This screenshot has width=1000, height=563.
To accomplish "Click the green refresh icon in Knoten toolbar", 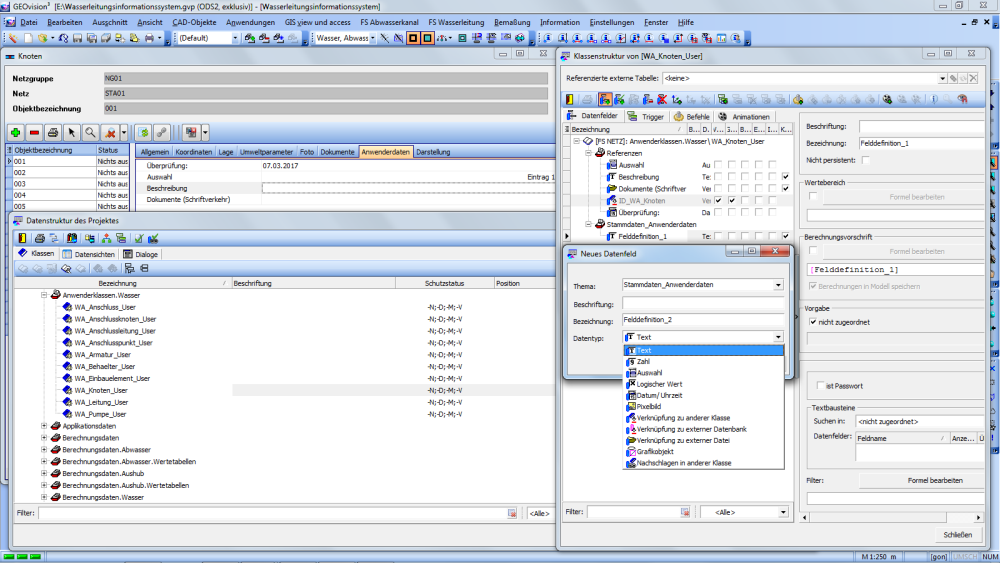I will 143,133.
